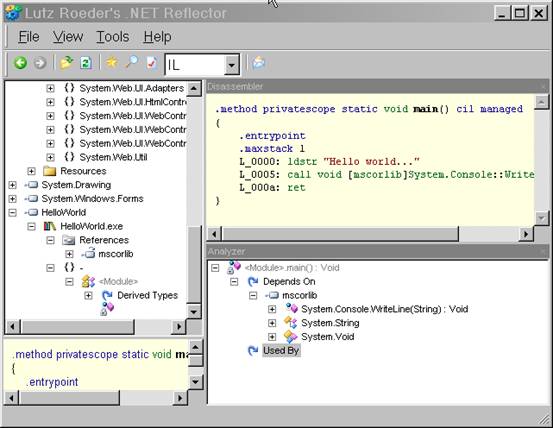This screenshot has height=428, width=553.
Task: Click the System.Void analyzer entry
Action: tap(328, 337)
